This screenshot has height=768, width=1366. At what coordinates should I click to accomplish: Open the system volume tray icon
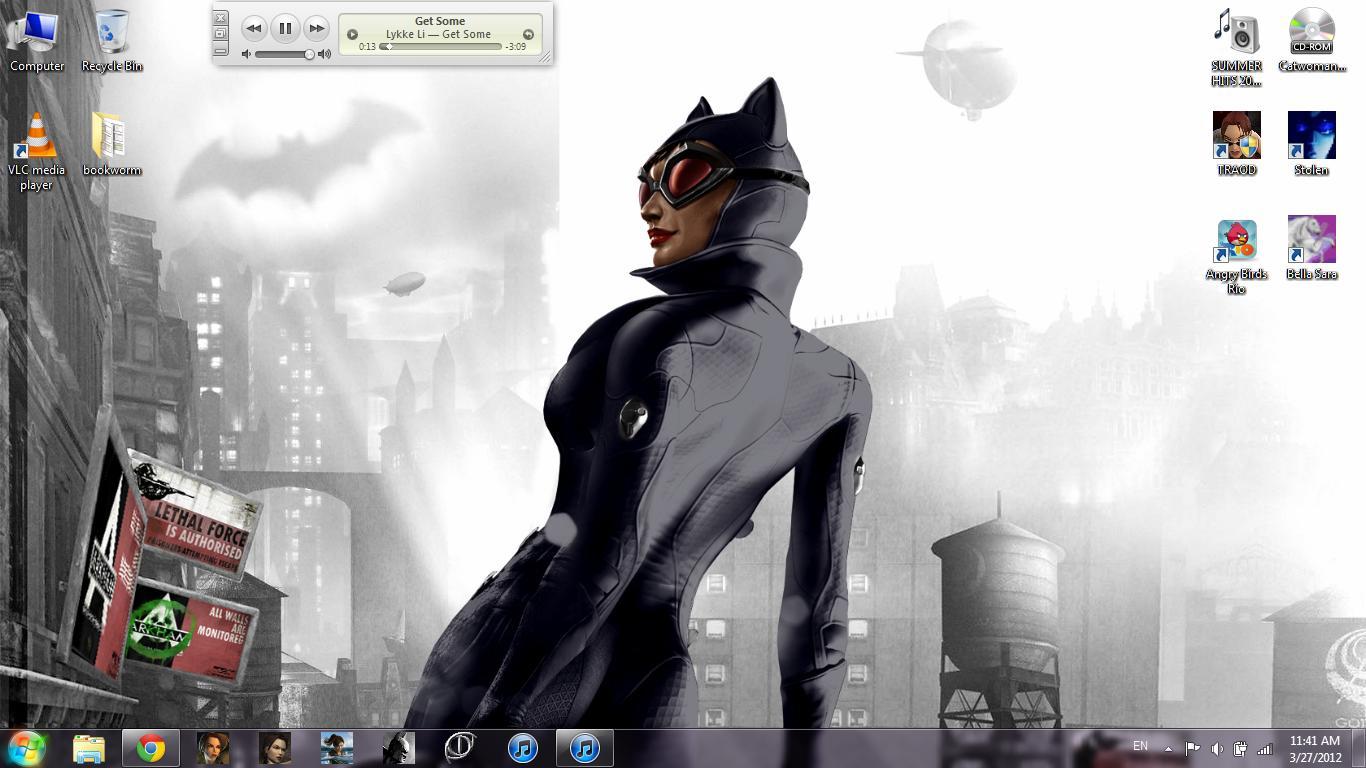pyautogui.click(x=1217, y=748)
